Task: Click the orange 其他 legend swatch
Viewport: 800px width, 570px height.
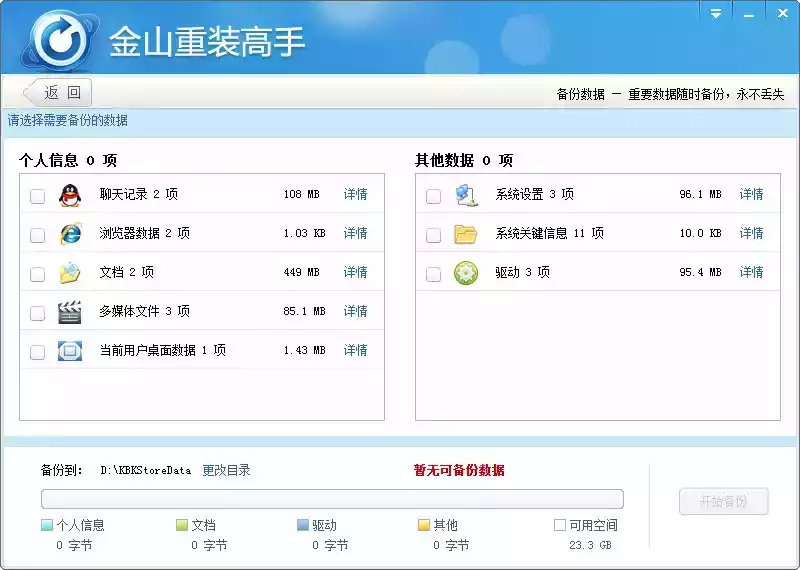Action: tap(423, 525)
